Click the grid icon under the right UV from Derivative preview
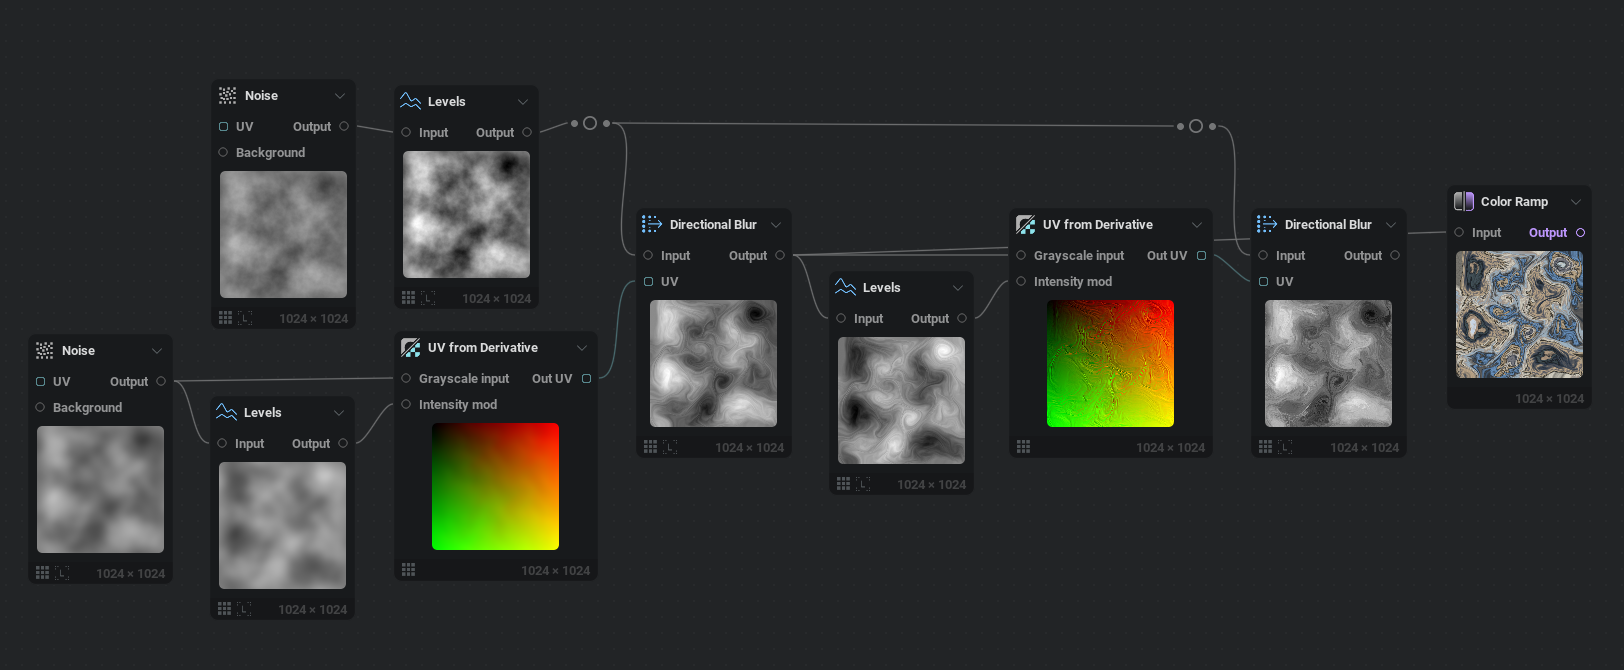 coord(1023,447)
